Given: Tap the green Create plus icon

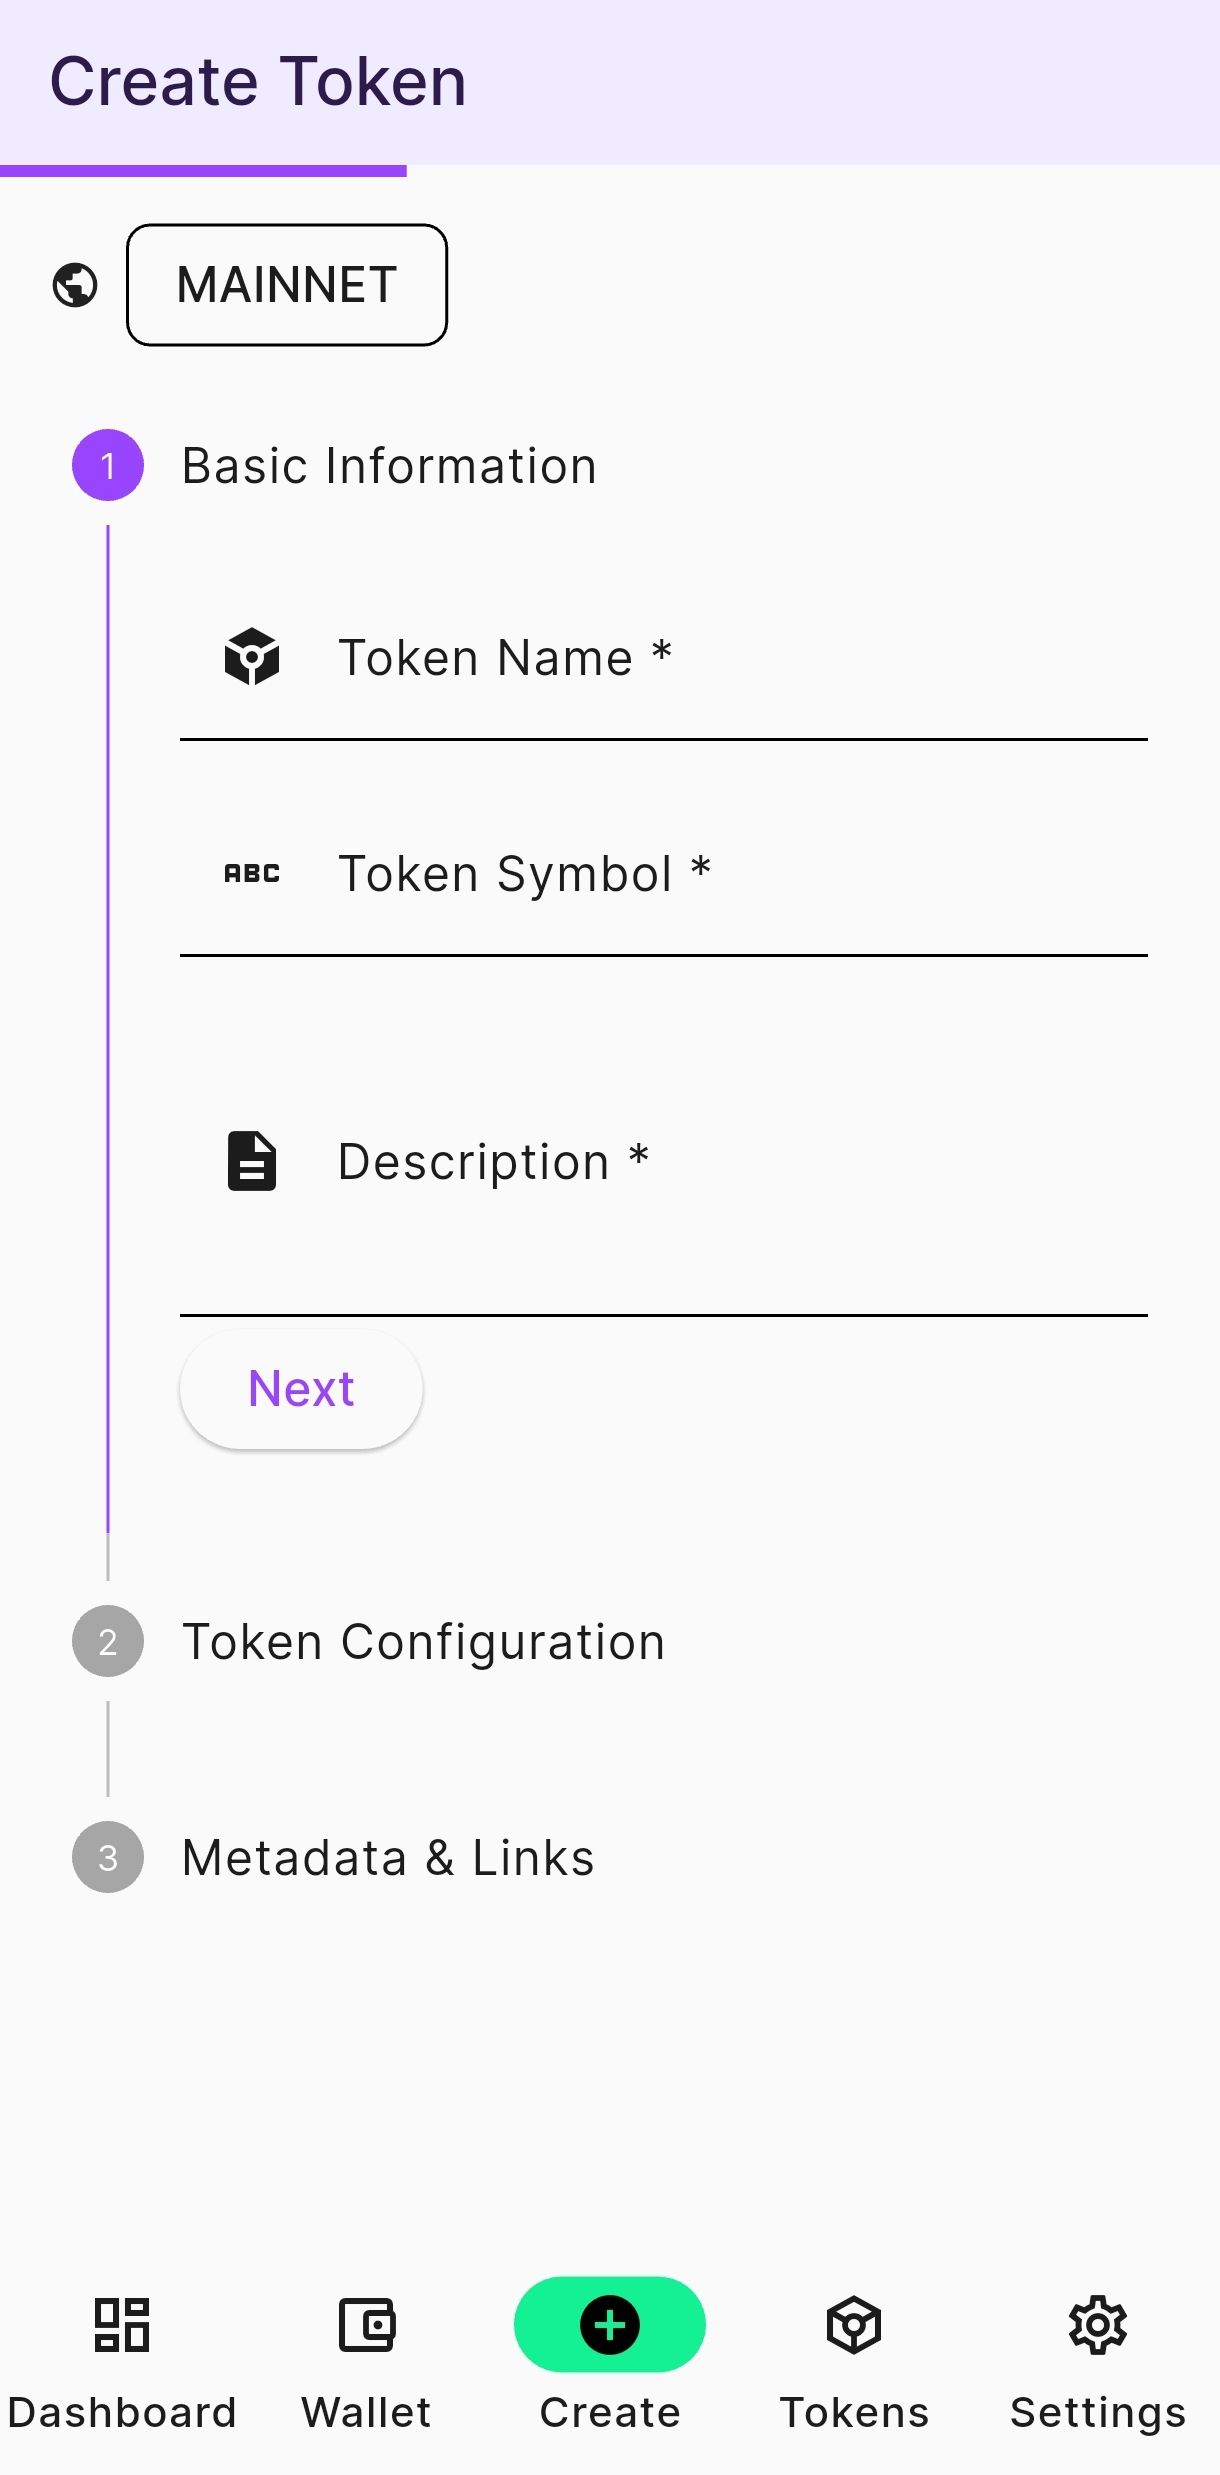Looking at the screenshot, I should click(x=610, y=2325).
